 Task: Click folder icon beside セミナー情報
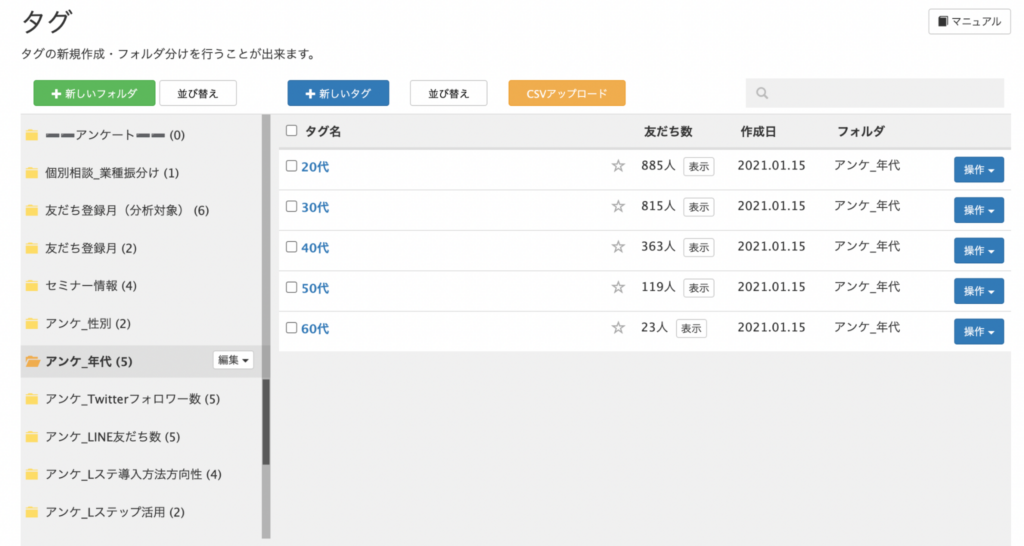click(x=32, y=286)
